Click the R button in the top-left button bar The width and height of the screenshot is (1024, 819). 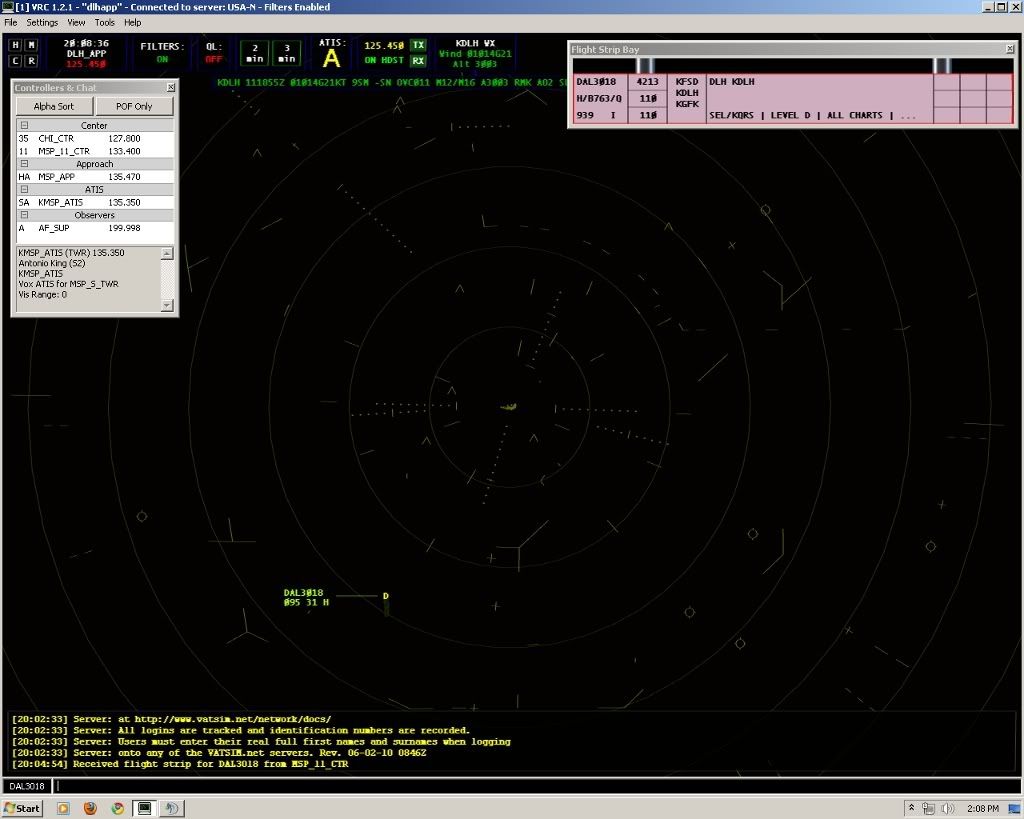[31, 61]
